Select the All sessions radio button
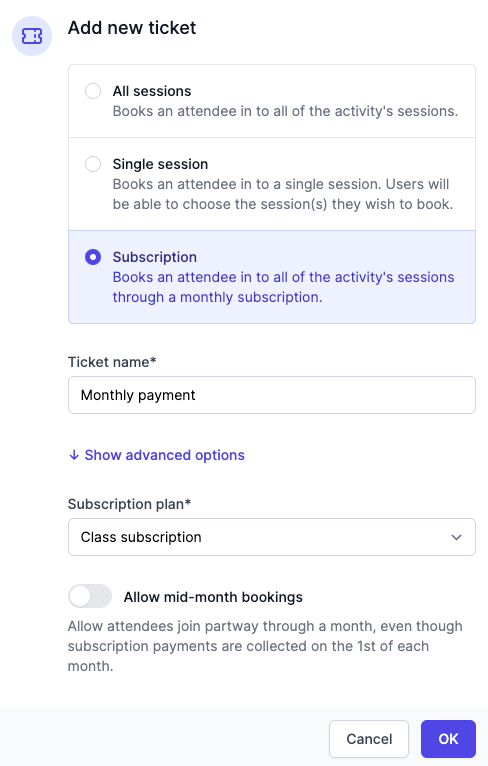 (x=93, y=91)
